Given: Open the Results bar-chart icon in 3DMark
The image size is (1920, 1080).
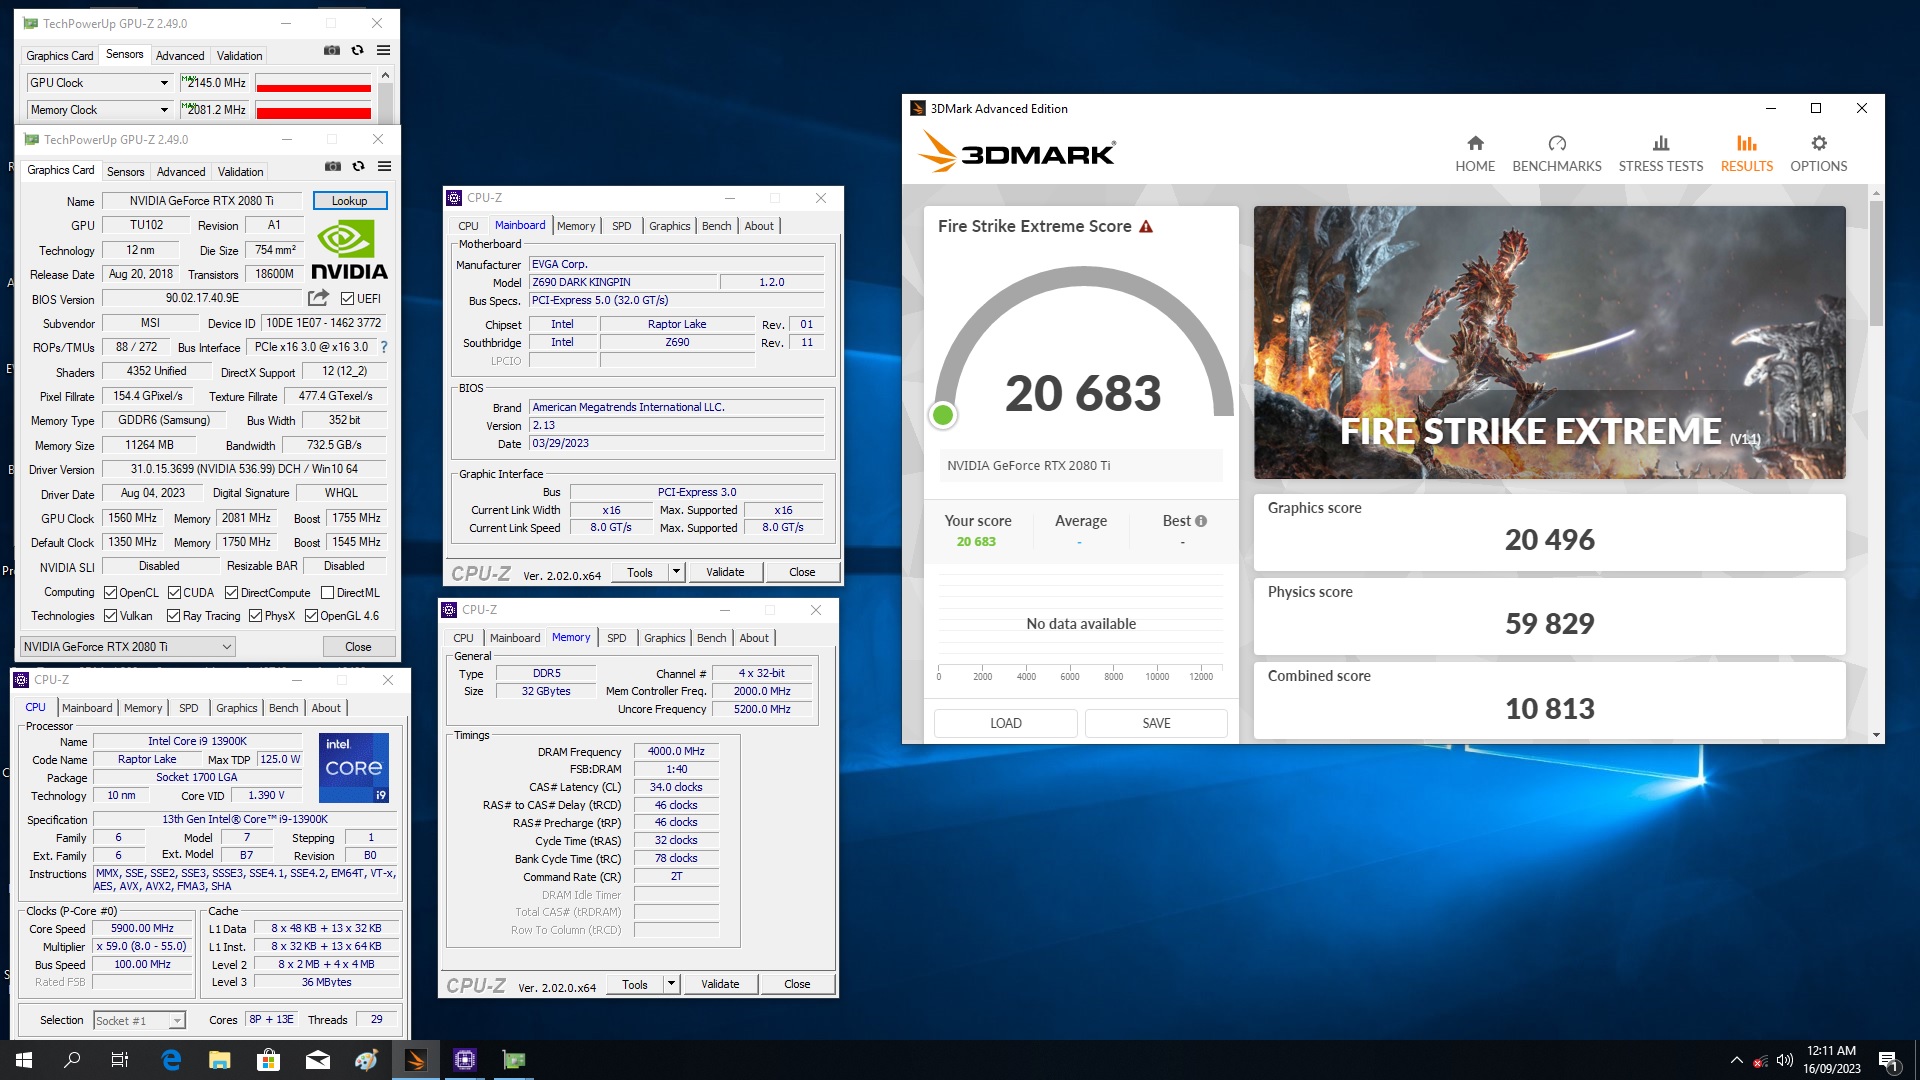Looking at the screenshot, I should [1746, 143].
